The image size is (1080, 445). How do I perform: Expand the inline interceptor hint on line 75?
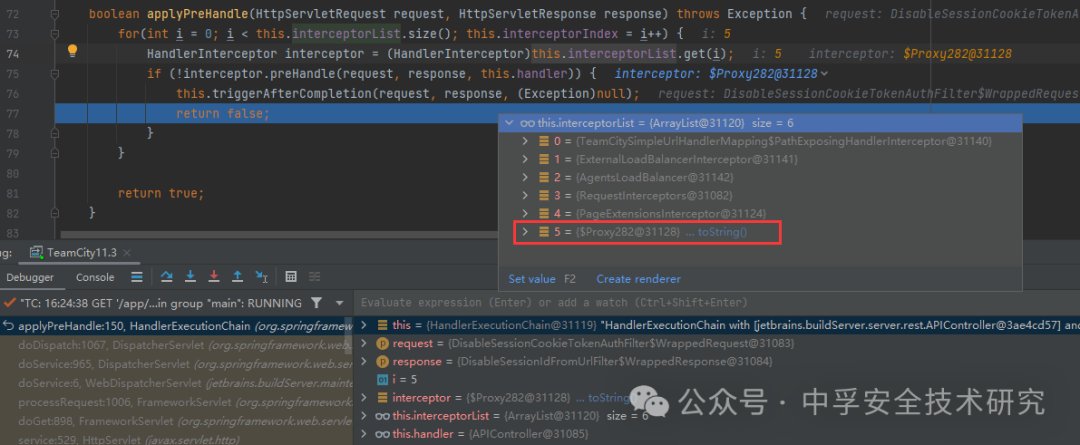pyautogui.click(x=825, y=74)
